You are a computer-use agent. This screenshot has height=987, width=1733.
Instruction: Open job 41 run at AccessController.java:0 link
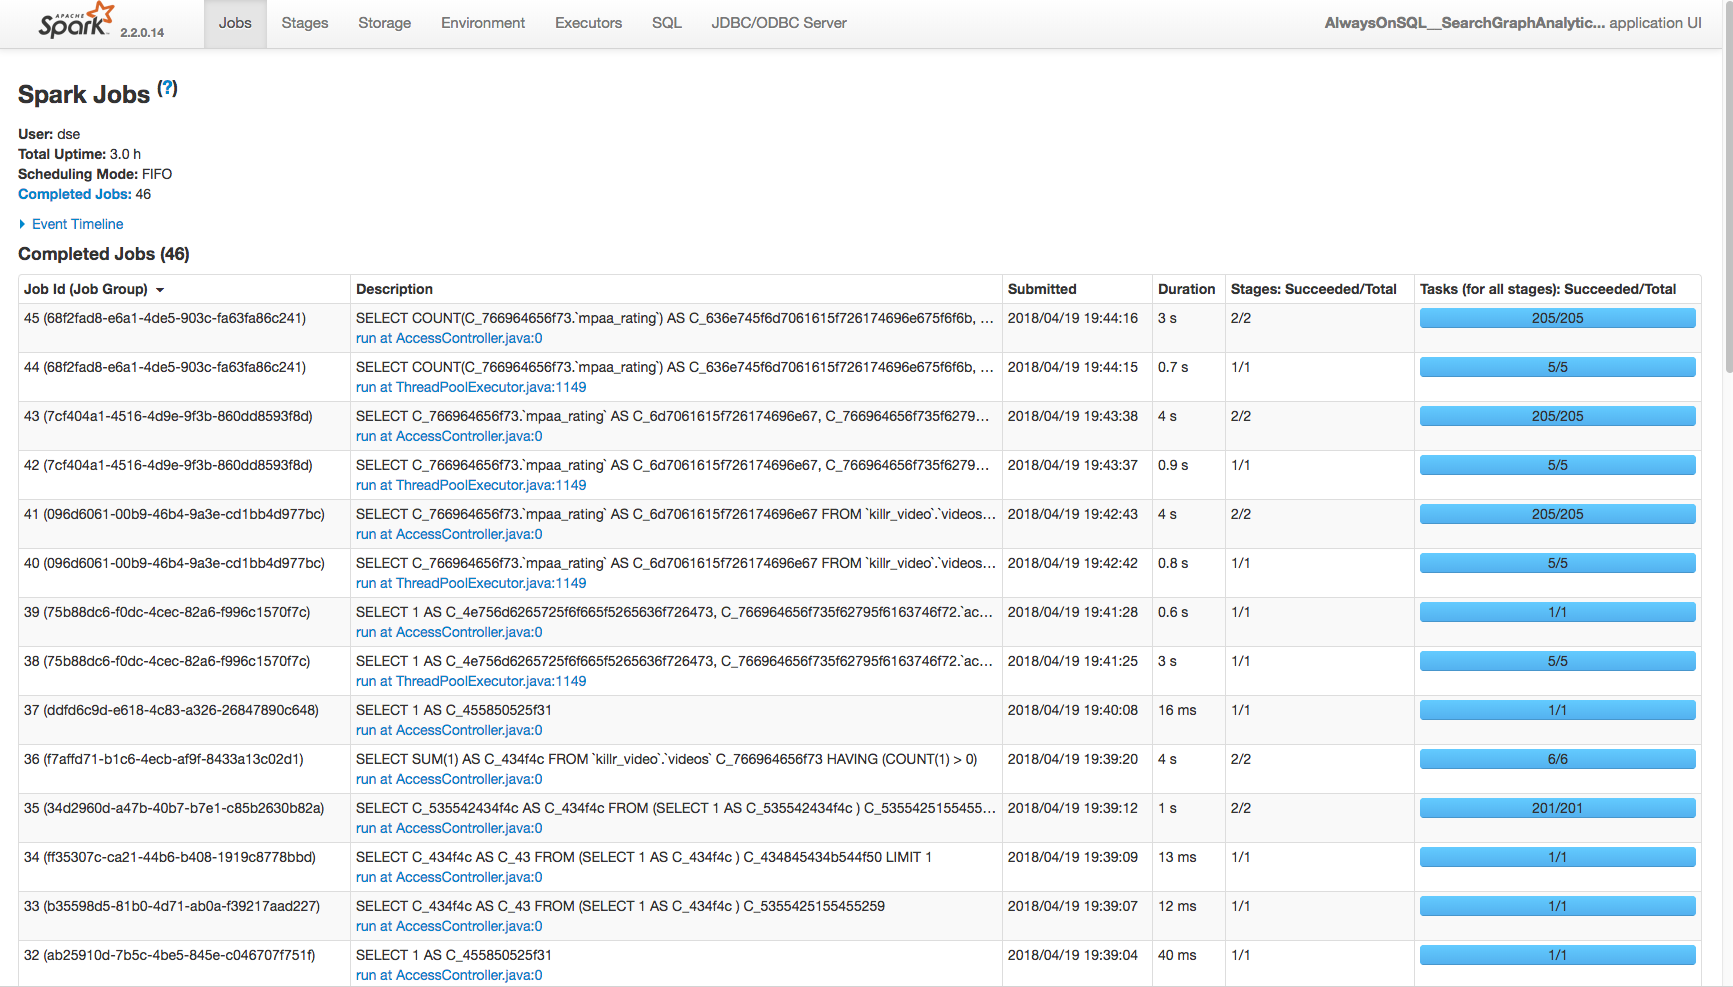449,534
